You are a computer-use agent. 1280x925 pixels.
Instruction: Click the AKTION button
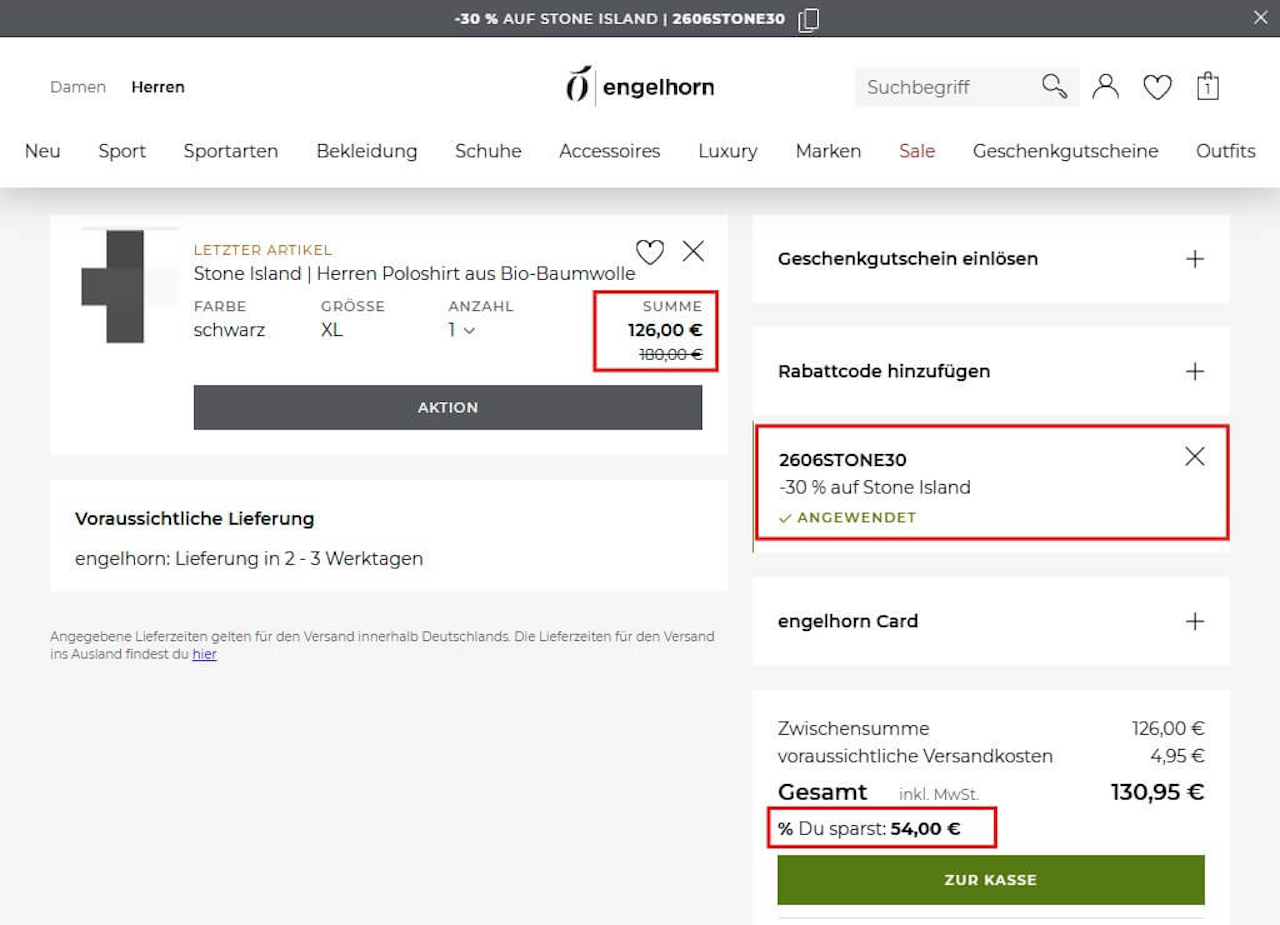point(448,407)
